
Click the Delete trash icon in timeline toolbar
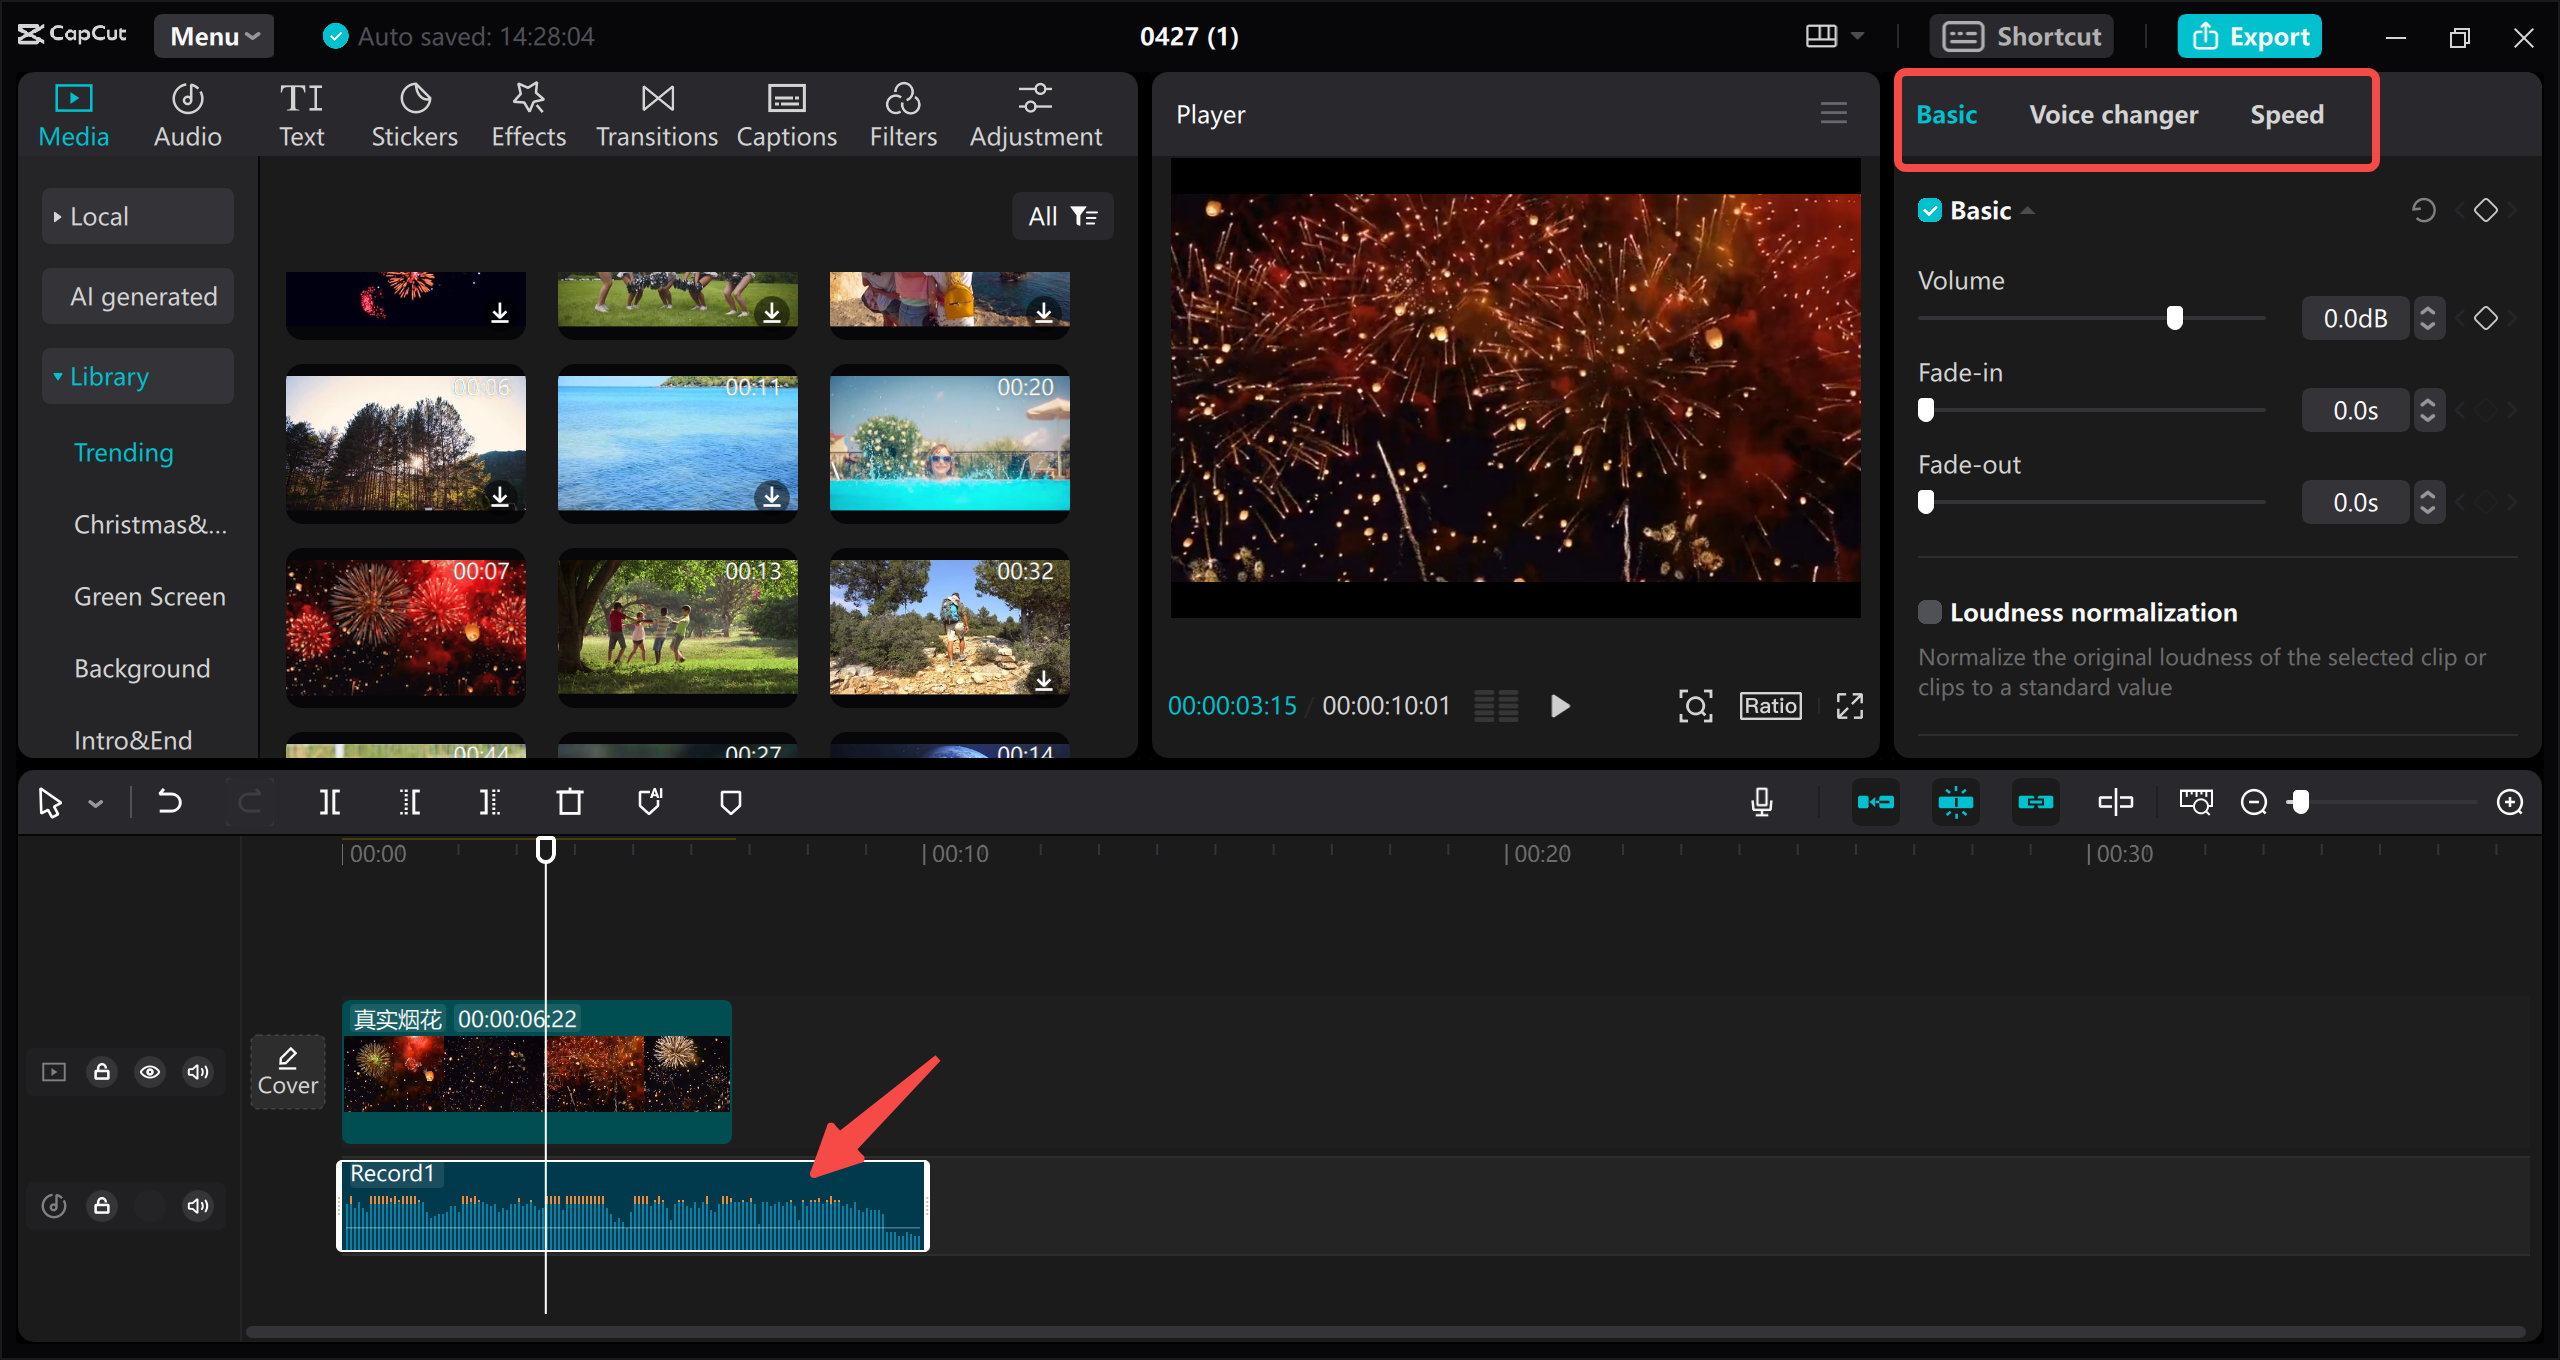pyautogui.click(x=569, y=802)
